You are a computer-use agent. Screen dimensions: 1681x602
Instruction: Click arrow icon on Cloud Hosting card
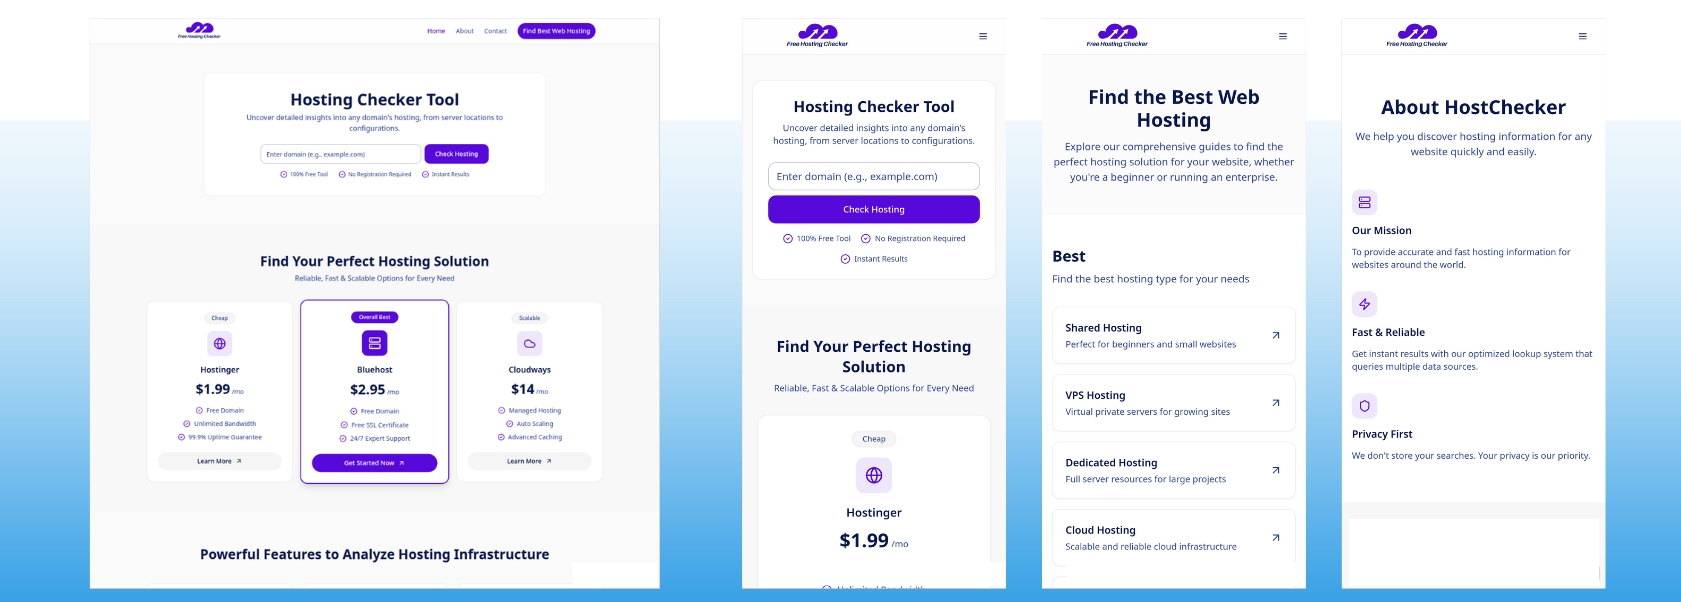tap(1276, 538)
